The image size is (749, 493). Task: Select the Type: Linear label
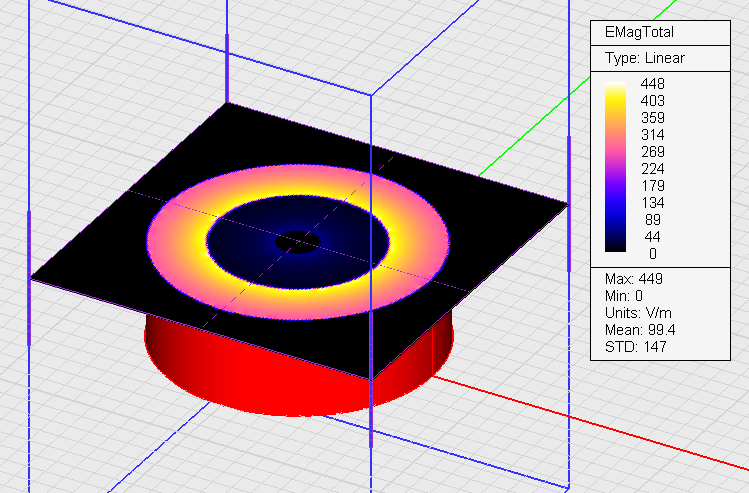(644, 58)
